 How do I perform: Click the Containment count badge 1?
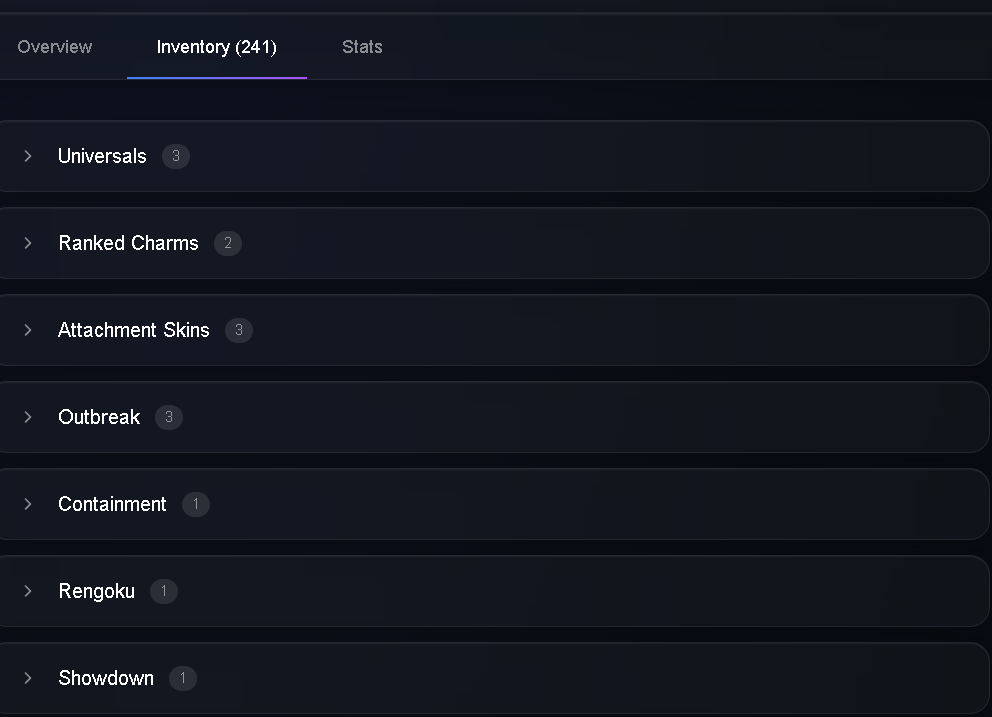click(x=195, y=504)
